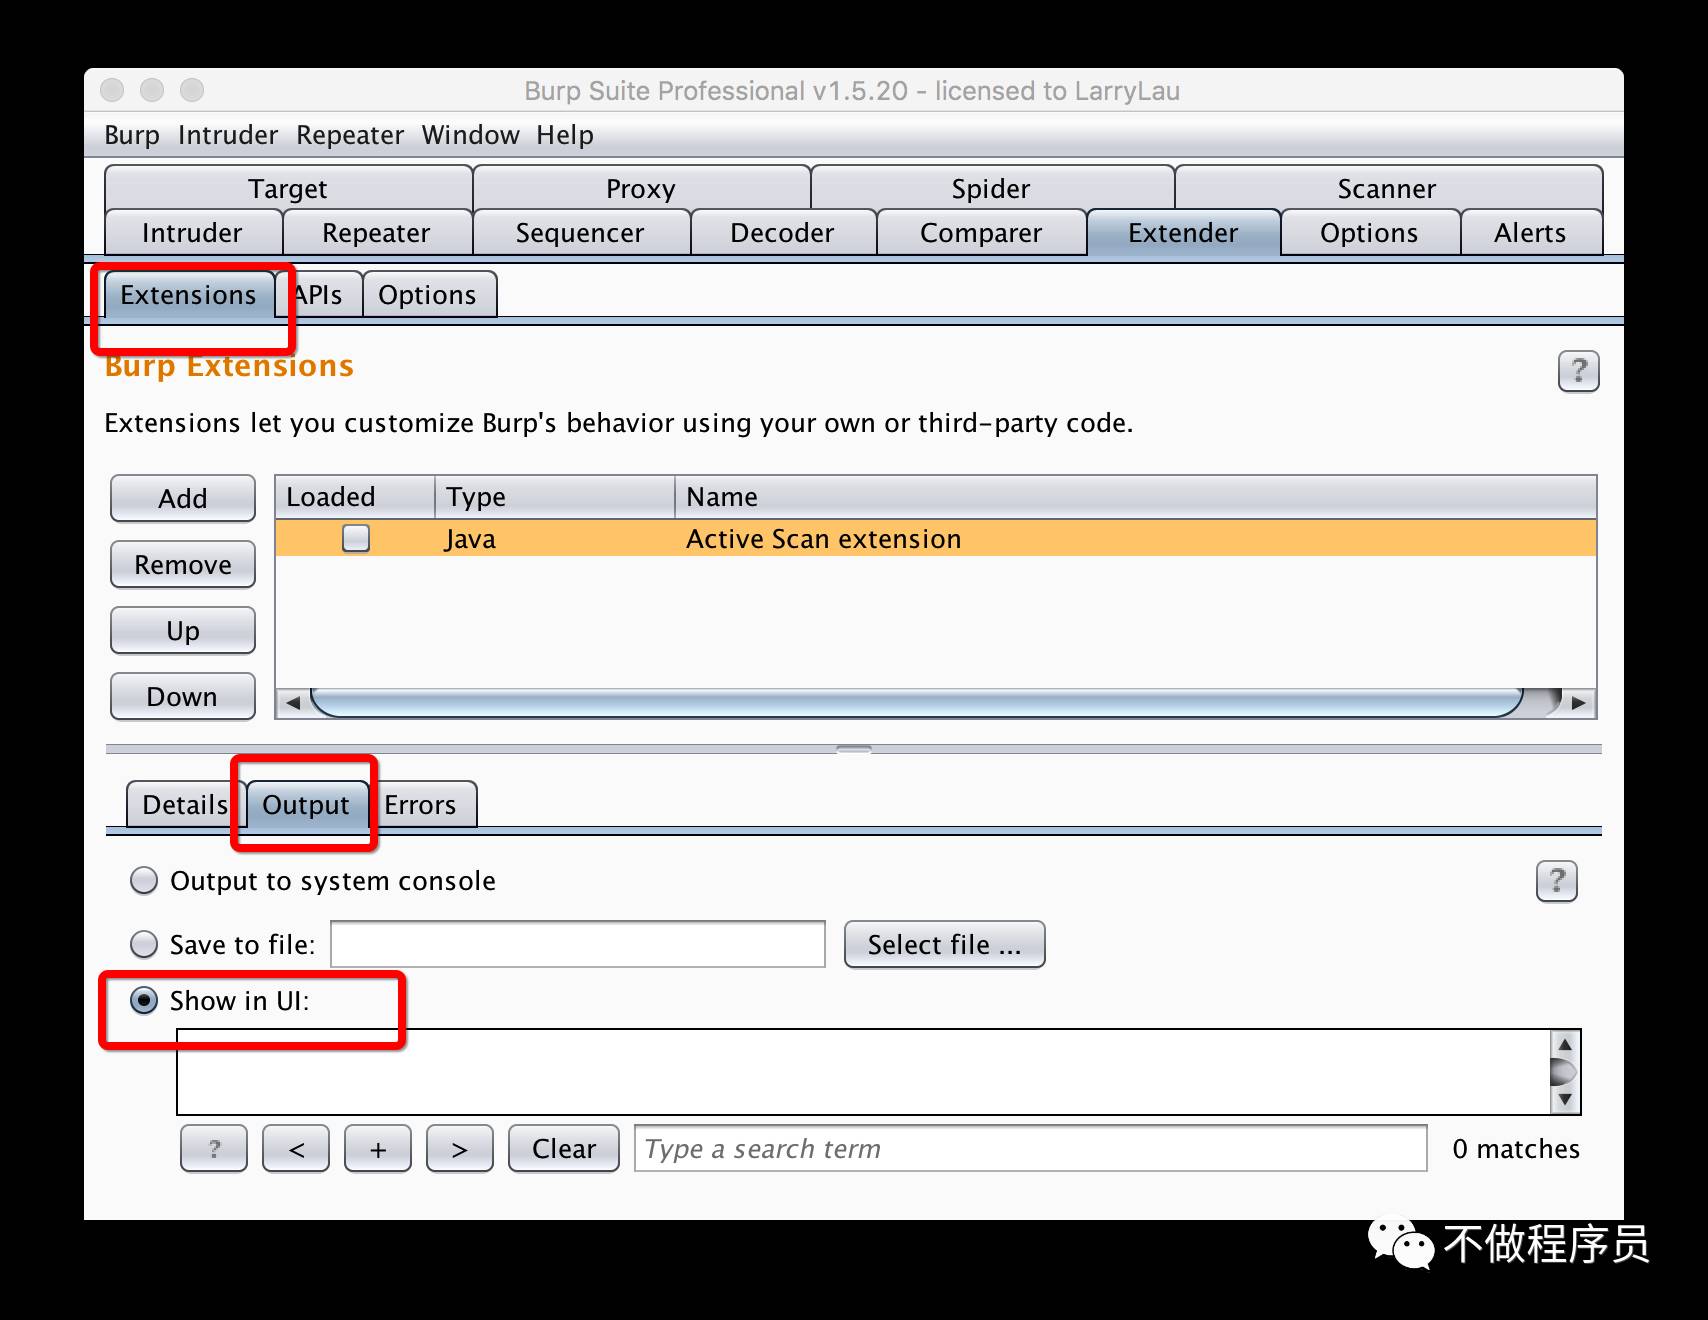1708x1320 pixels.
Task: Switch to the Proxy tab
Action: pyautogui.click(x=641, y=188)
